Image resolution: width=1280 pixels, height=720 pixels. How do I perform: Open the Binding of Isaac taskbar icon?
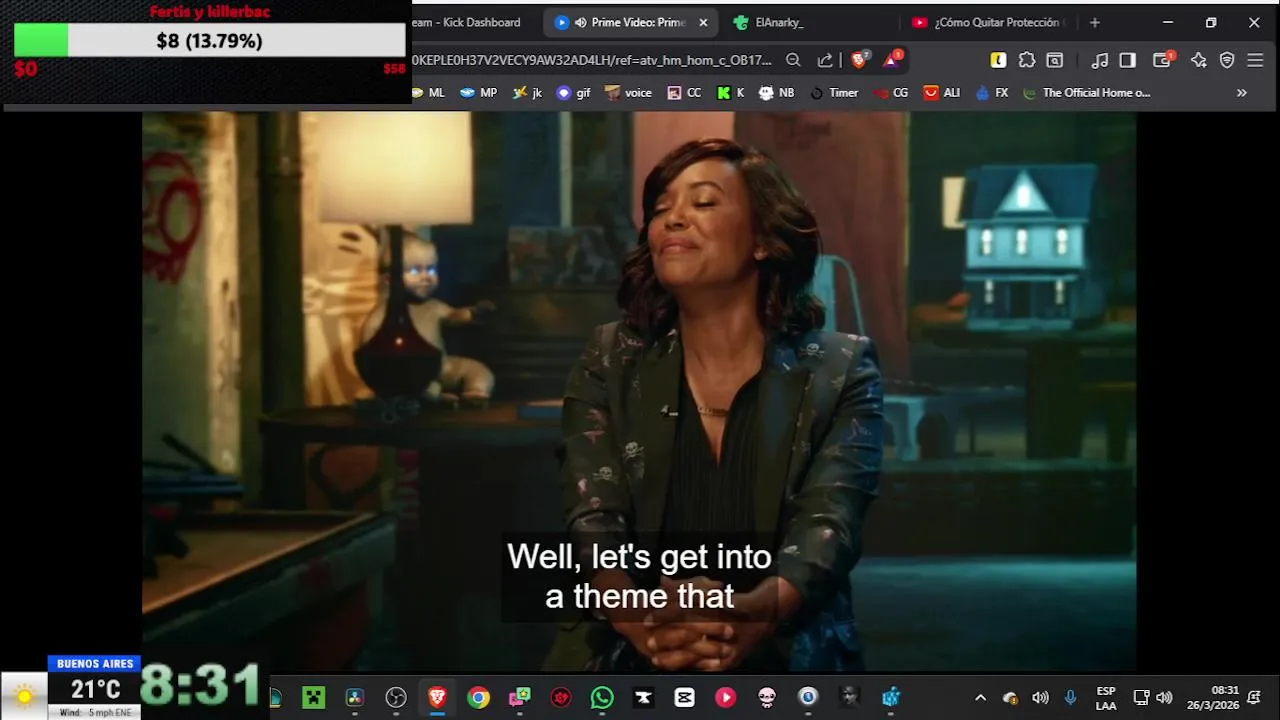(x=767, y=697)
